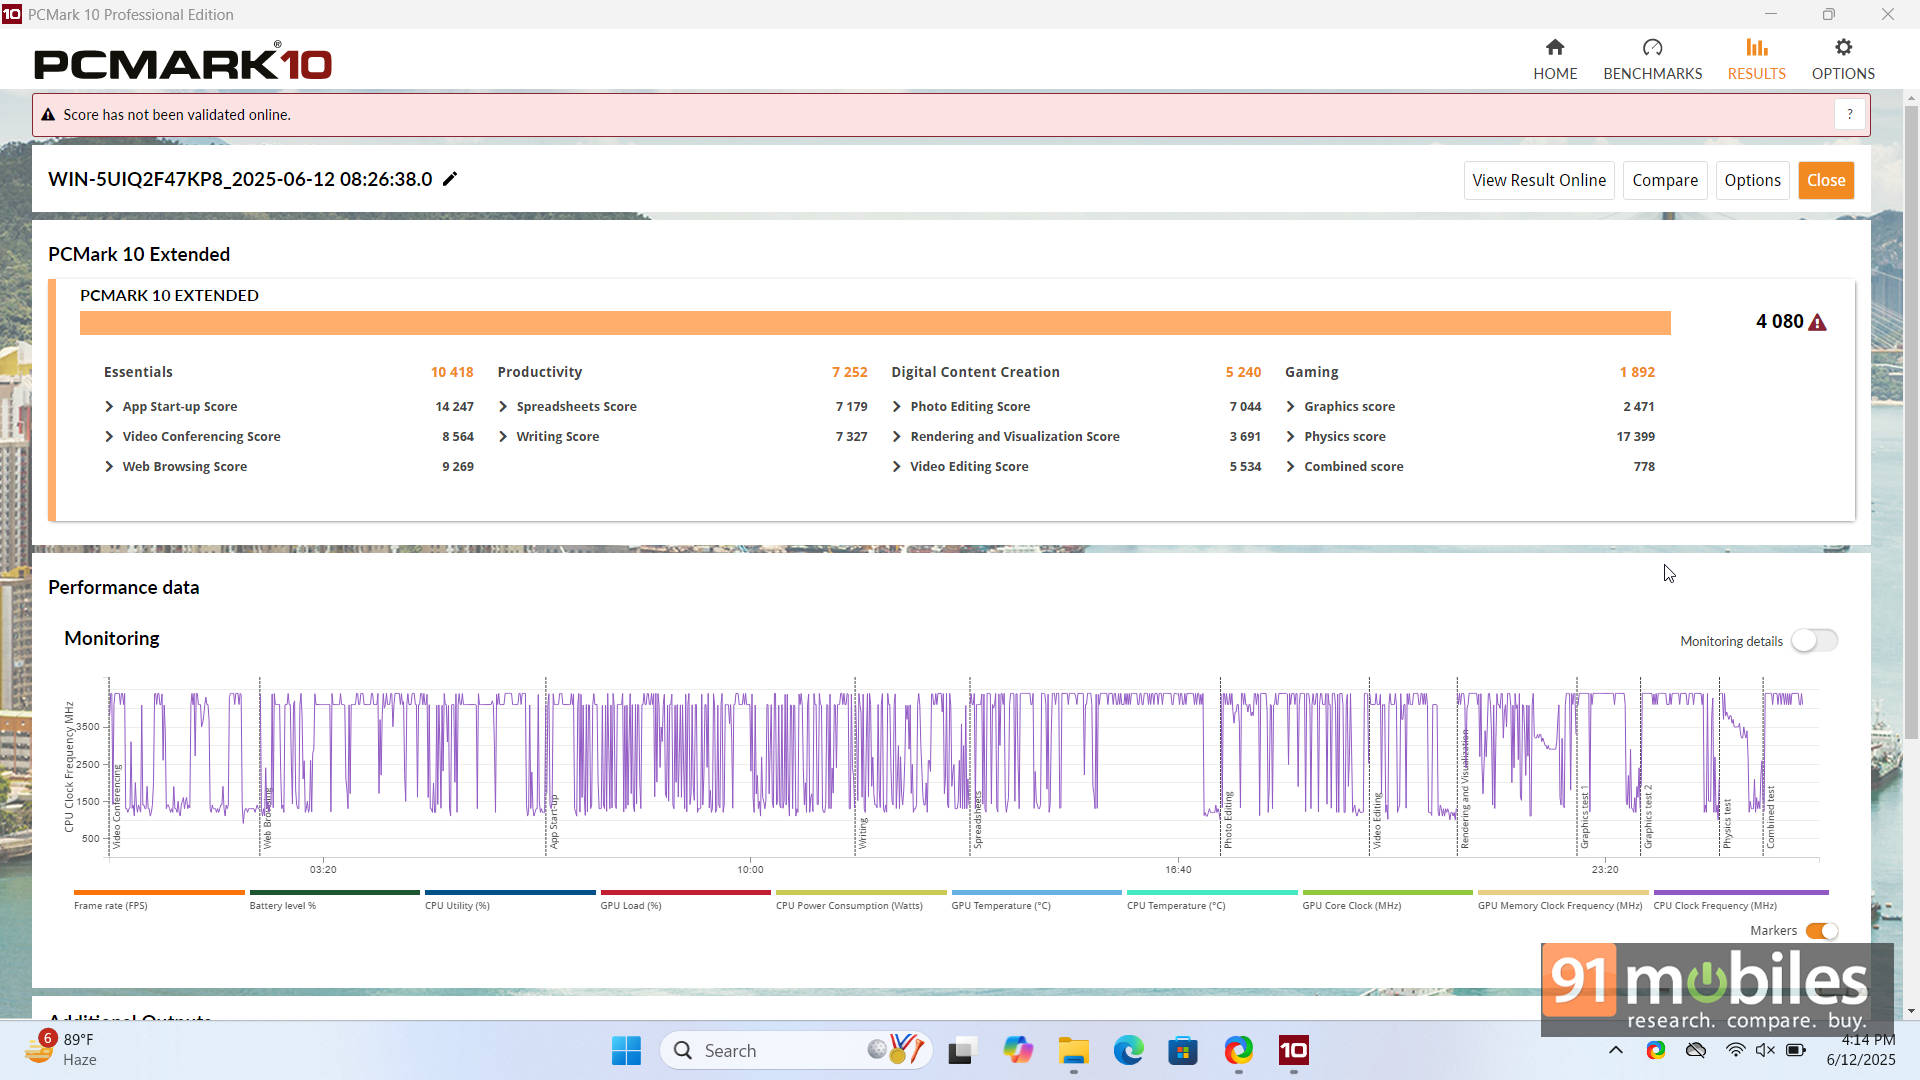Toggle Monitoring details switch
The width and height of the screenshot is (1920, 1080).
coord(1814,641)
